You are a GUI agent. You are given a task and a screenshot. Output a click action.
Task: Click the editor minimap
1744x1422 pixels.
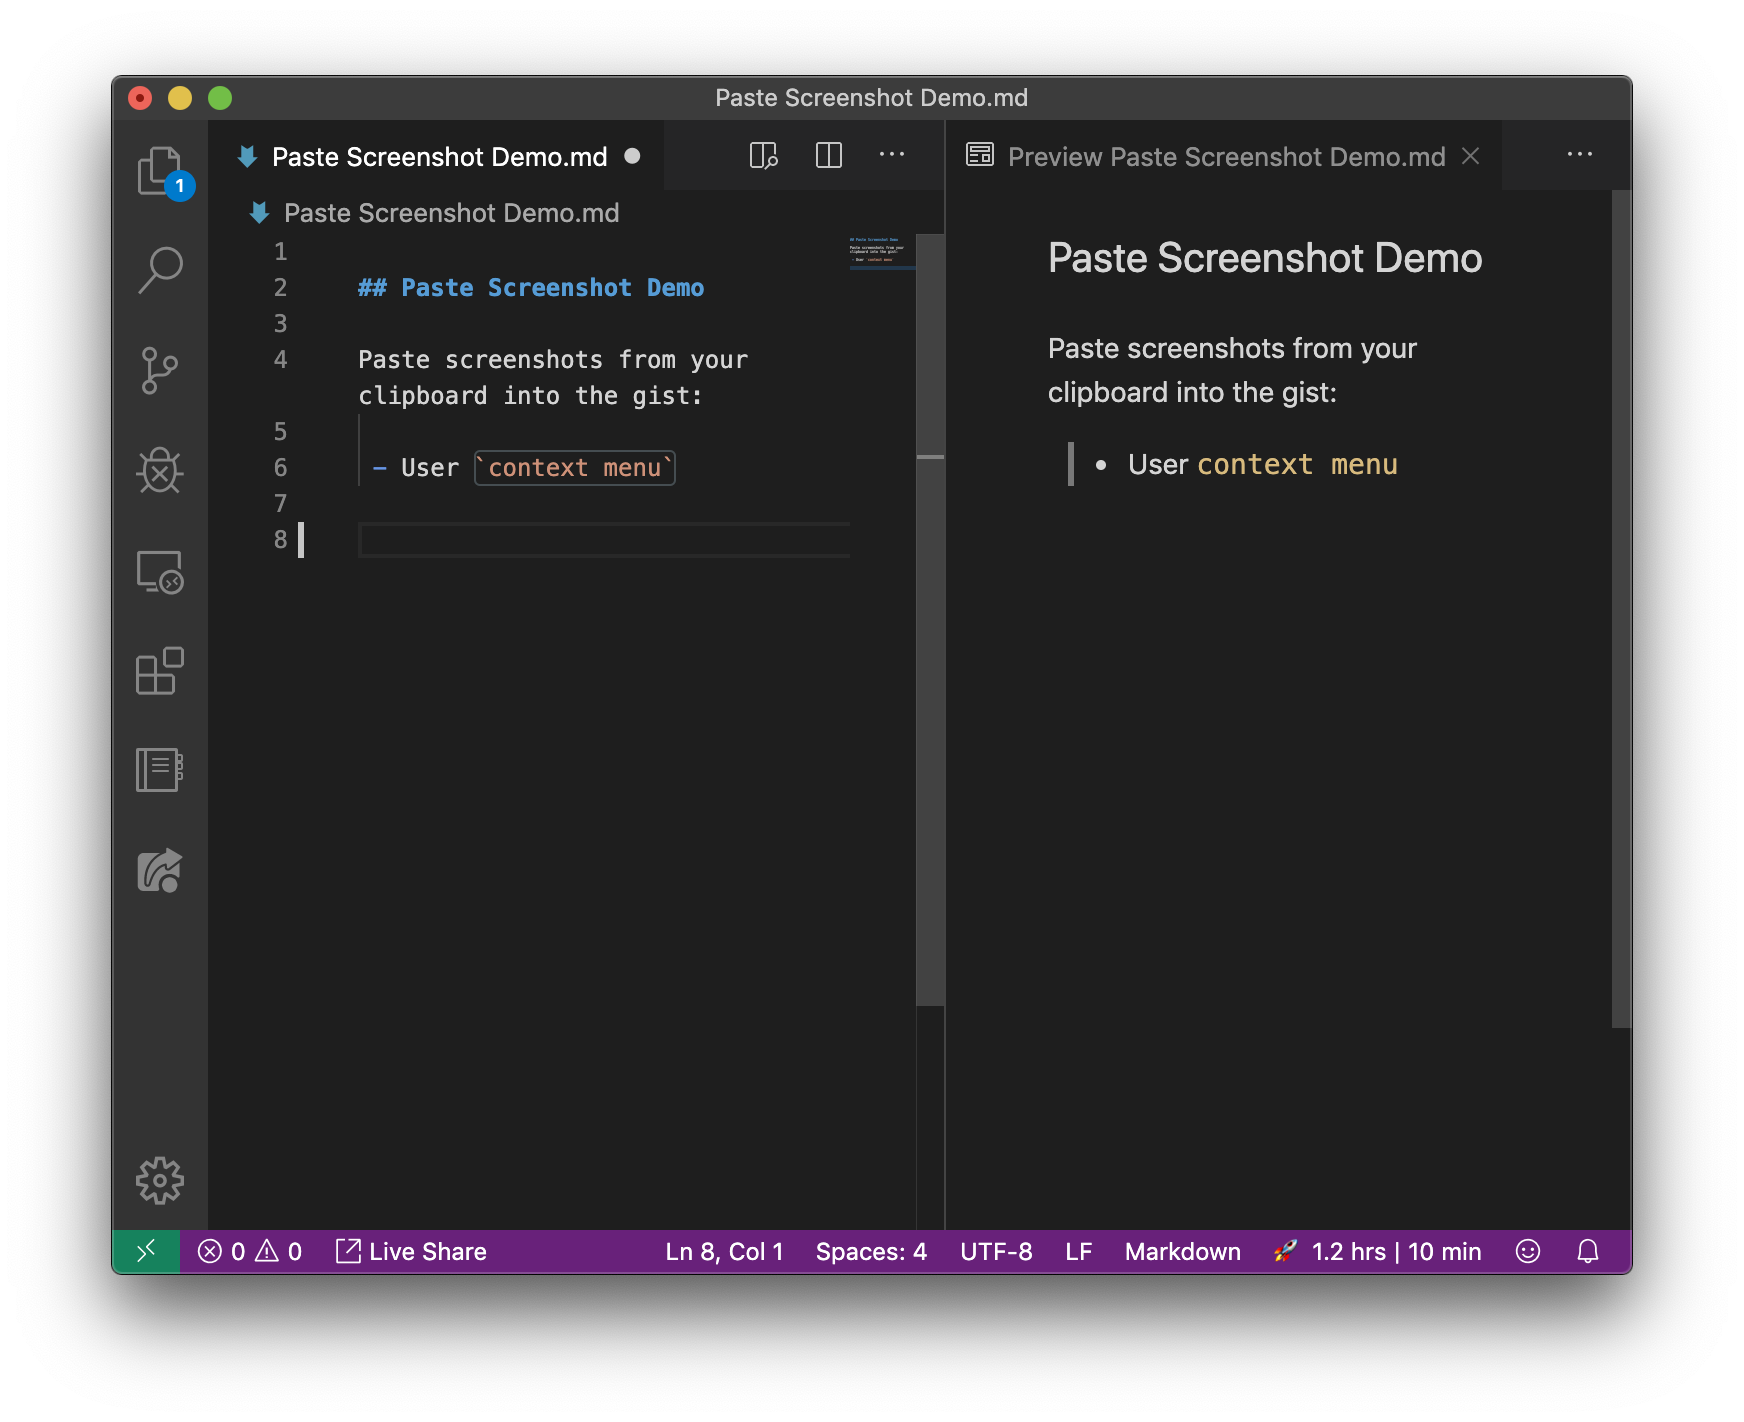pos(882,252)
